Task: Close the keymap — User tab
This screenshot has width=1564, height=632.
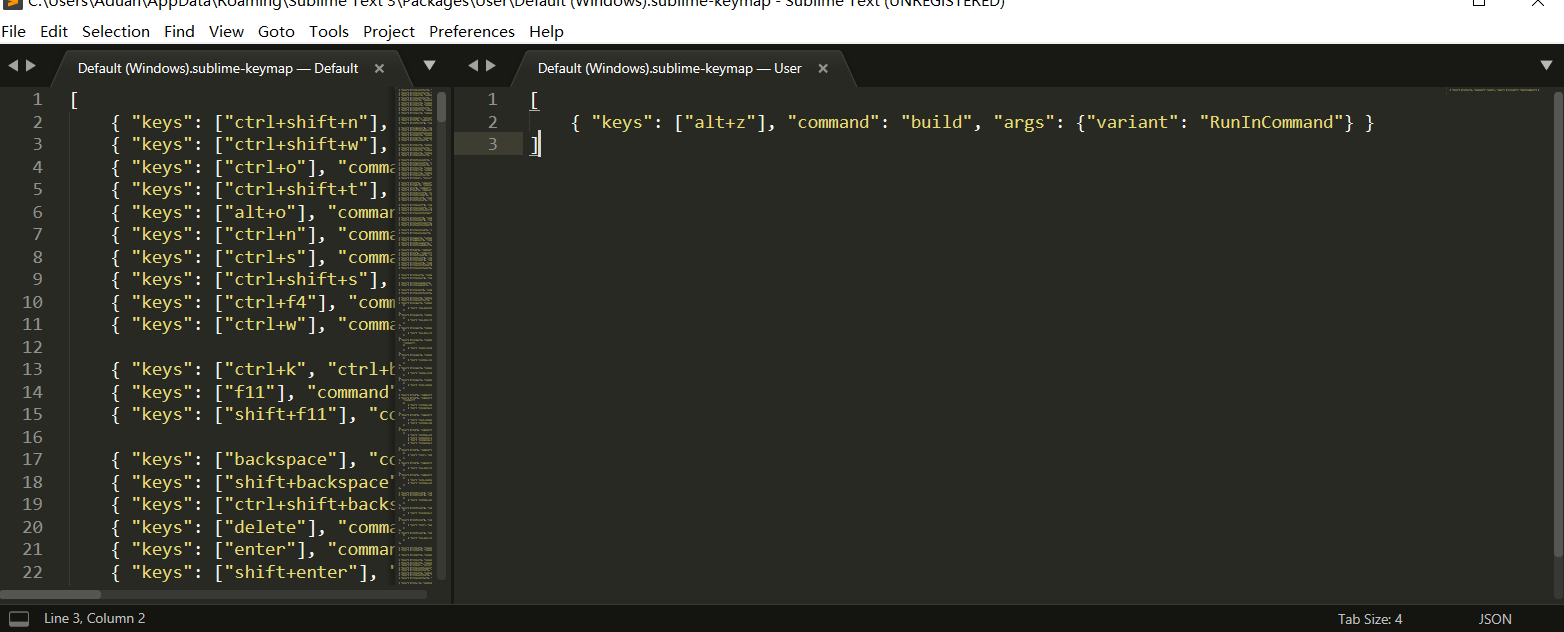Action: coord(823,68)
